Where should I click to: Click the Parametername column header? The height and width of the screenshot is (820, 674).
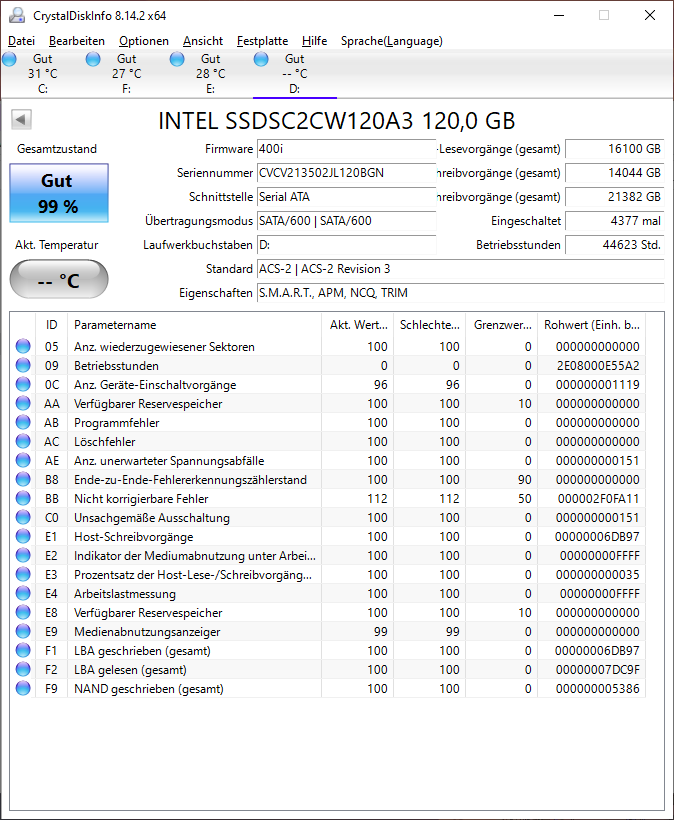click(194, 325)
